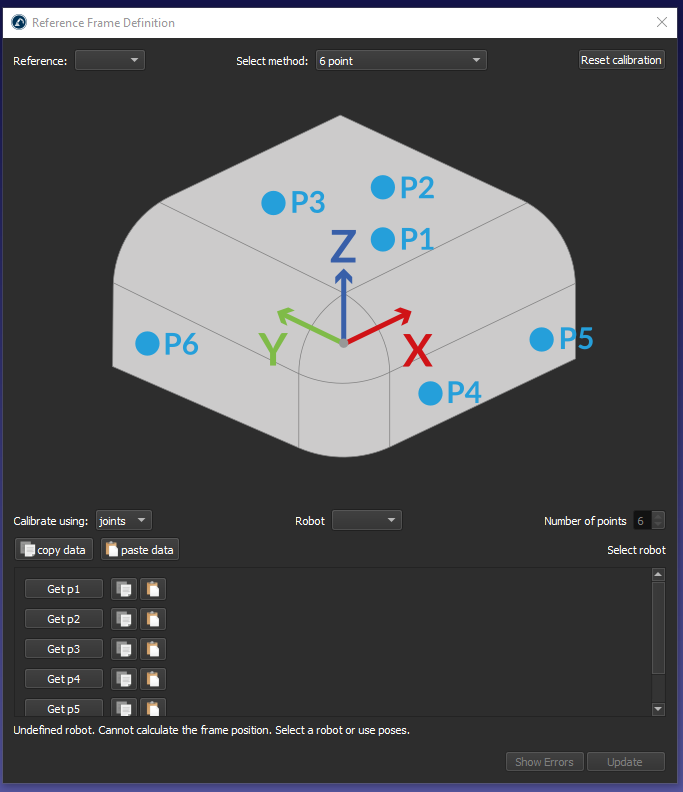Click the Number of points field

click(x=643, y=521)
